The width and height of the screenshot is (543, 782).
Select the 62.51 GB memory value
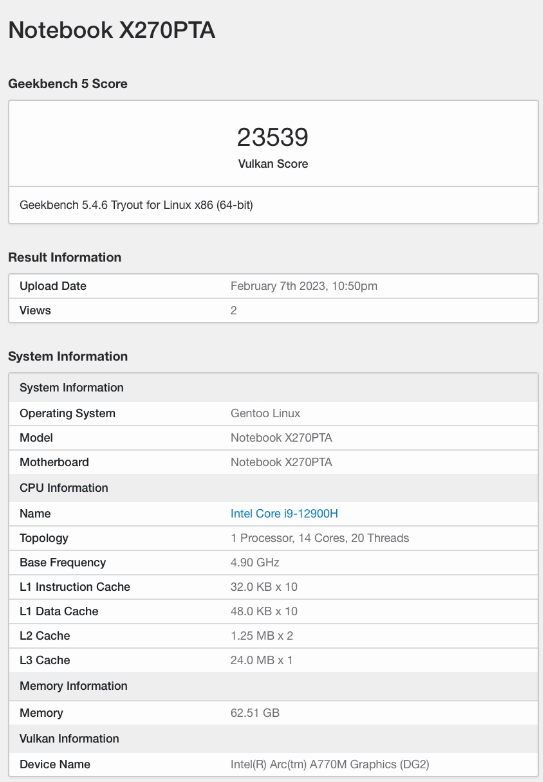[x=255, y=713]
